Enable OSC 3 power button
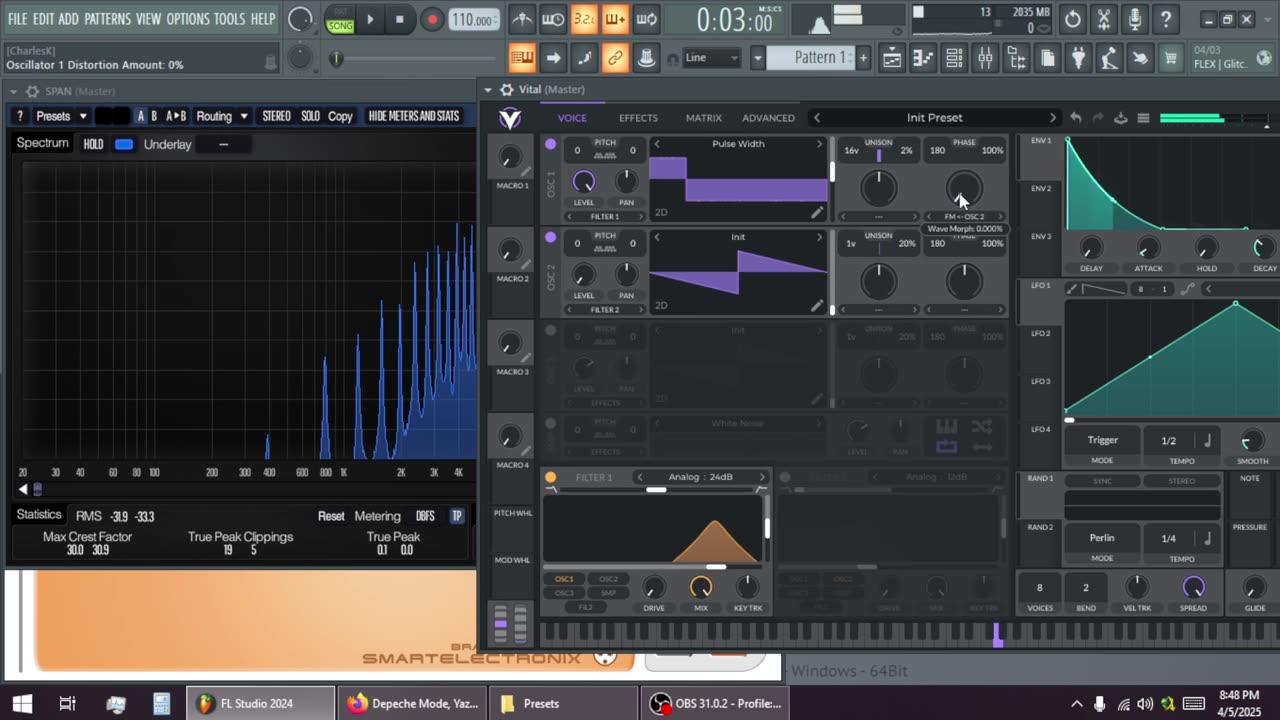 coord(550,330)
